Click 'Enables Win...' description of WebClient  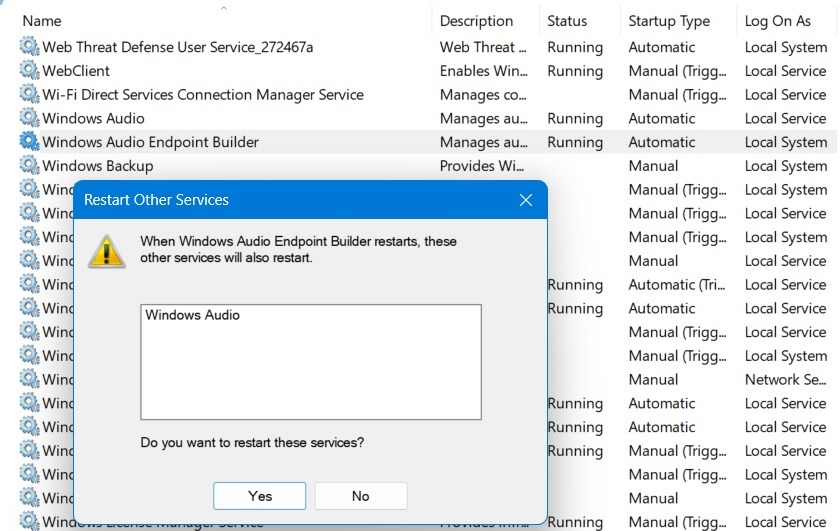coord(483,71)
